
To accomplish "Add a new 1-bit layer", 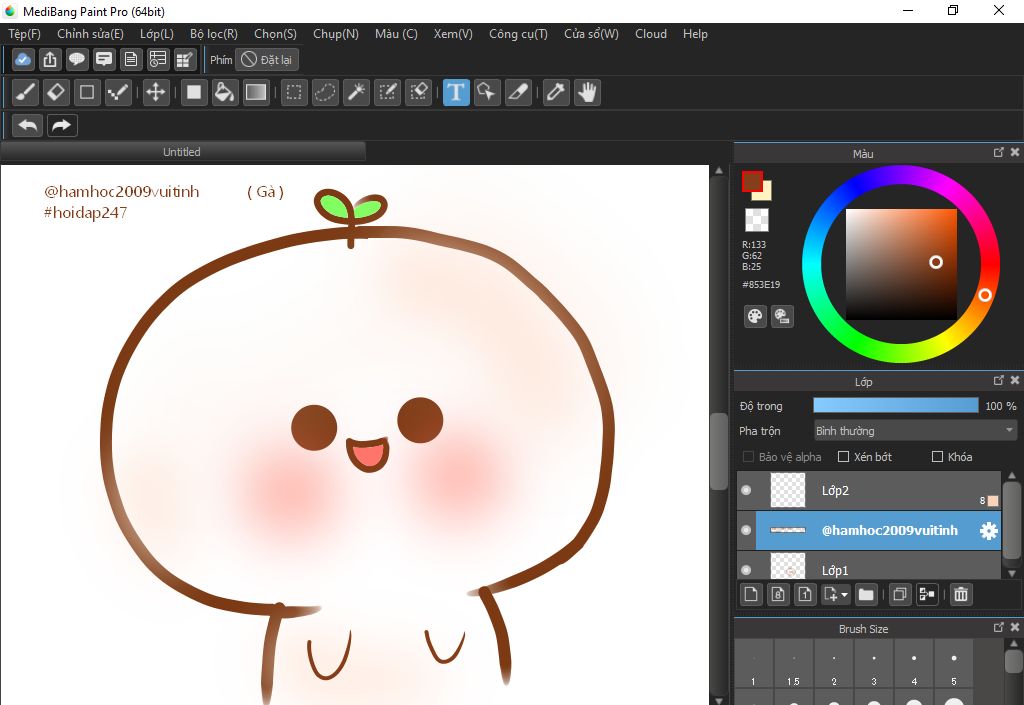I will tap(805, 595).
